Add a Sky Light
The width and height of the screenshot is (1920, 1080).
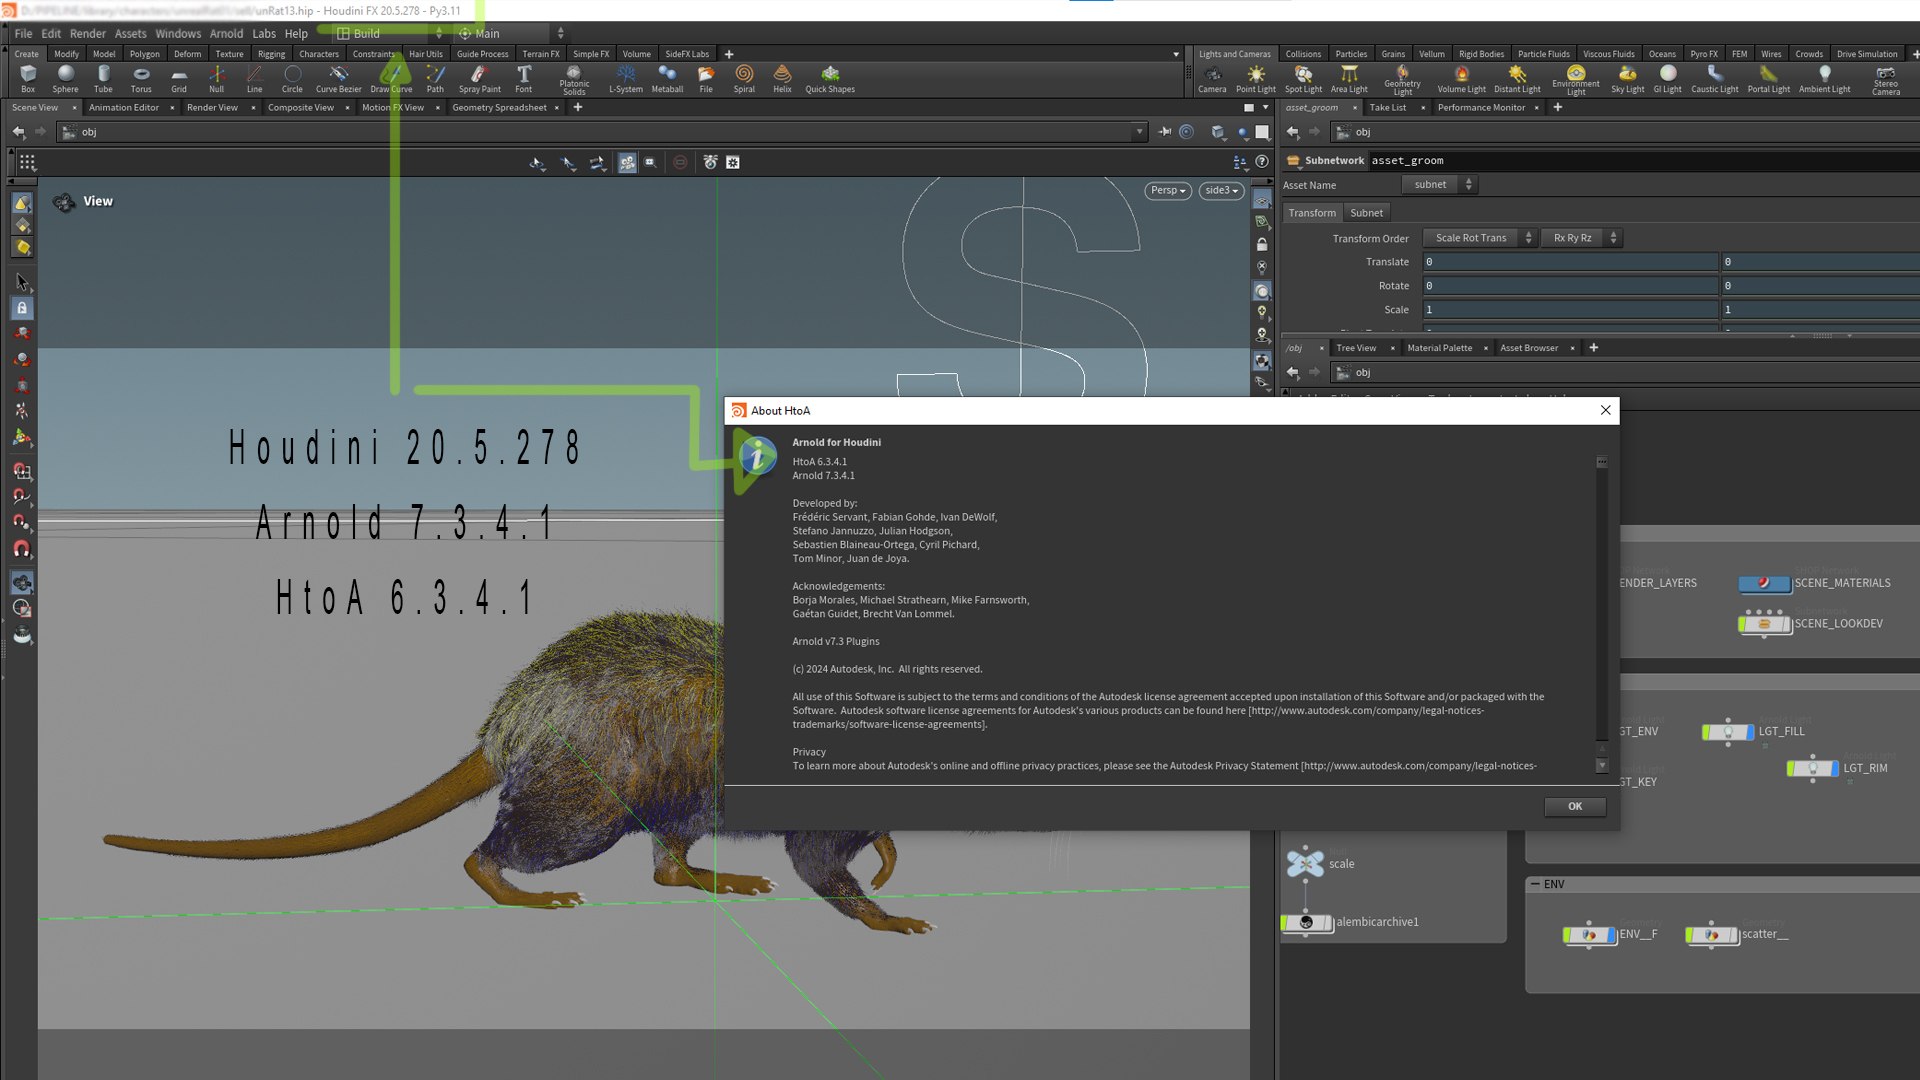tap(1628, 79)
